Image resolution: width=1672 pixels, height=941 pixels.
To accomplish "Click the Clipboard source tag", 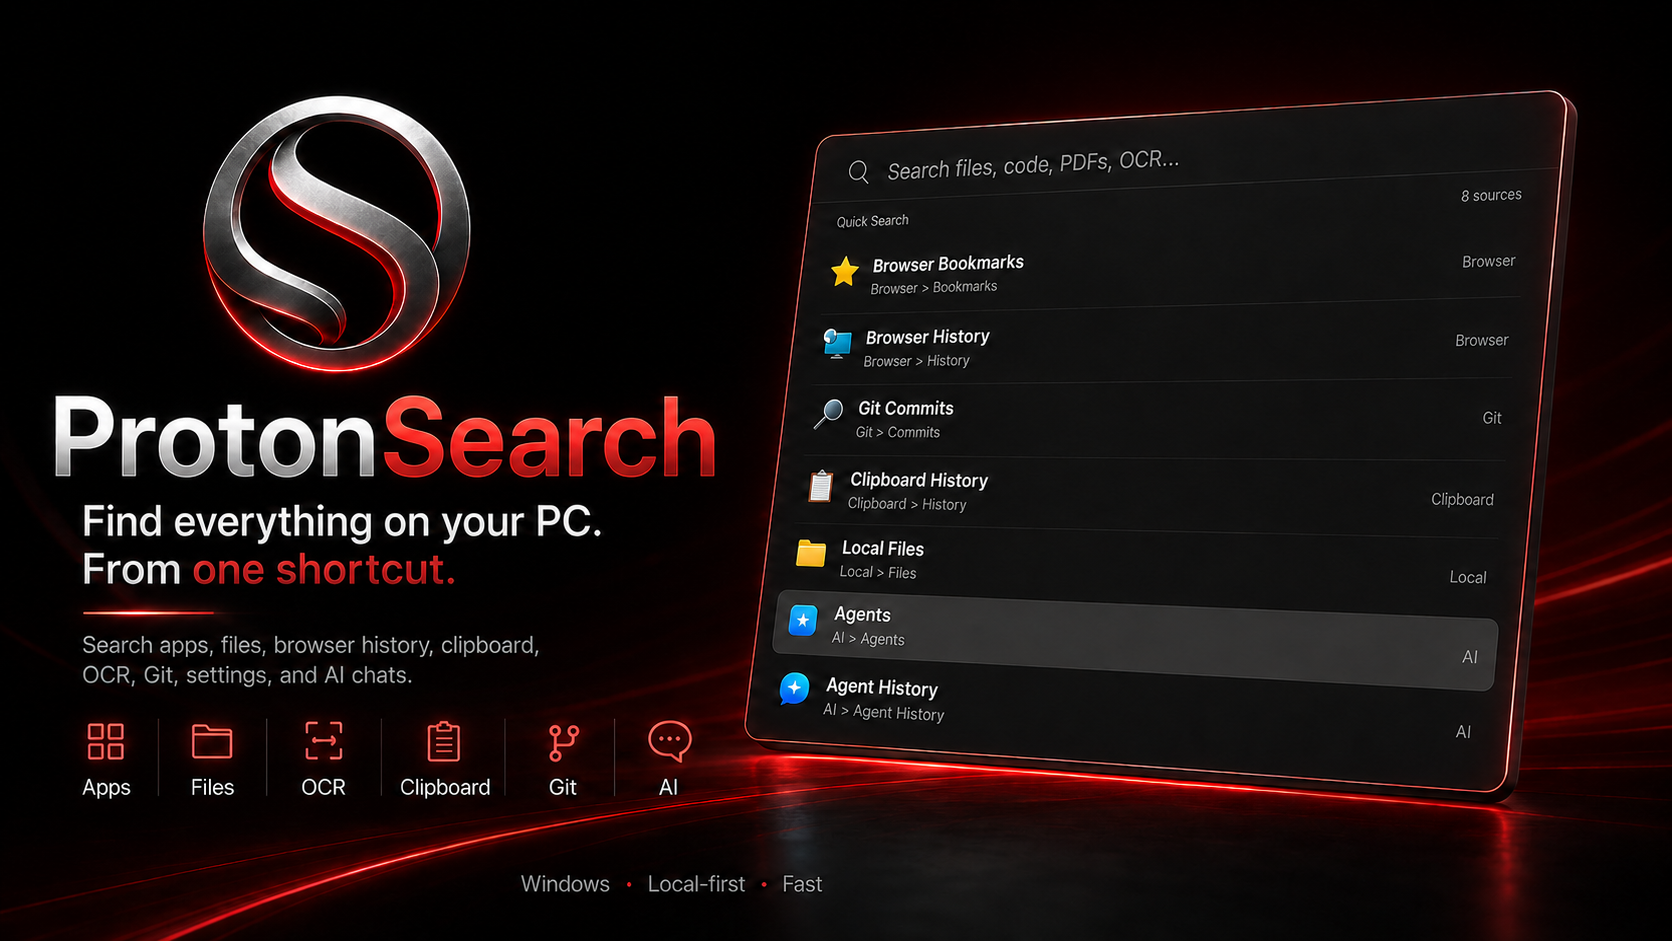I will pyautogui.click(x=1462, y=499).
